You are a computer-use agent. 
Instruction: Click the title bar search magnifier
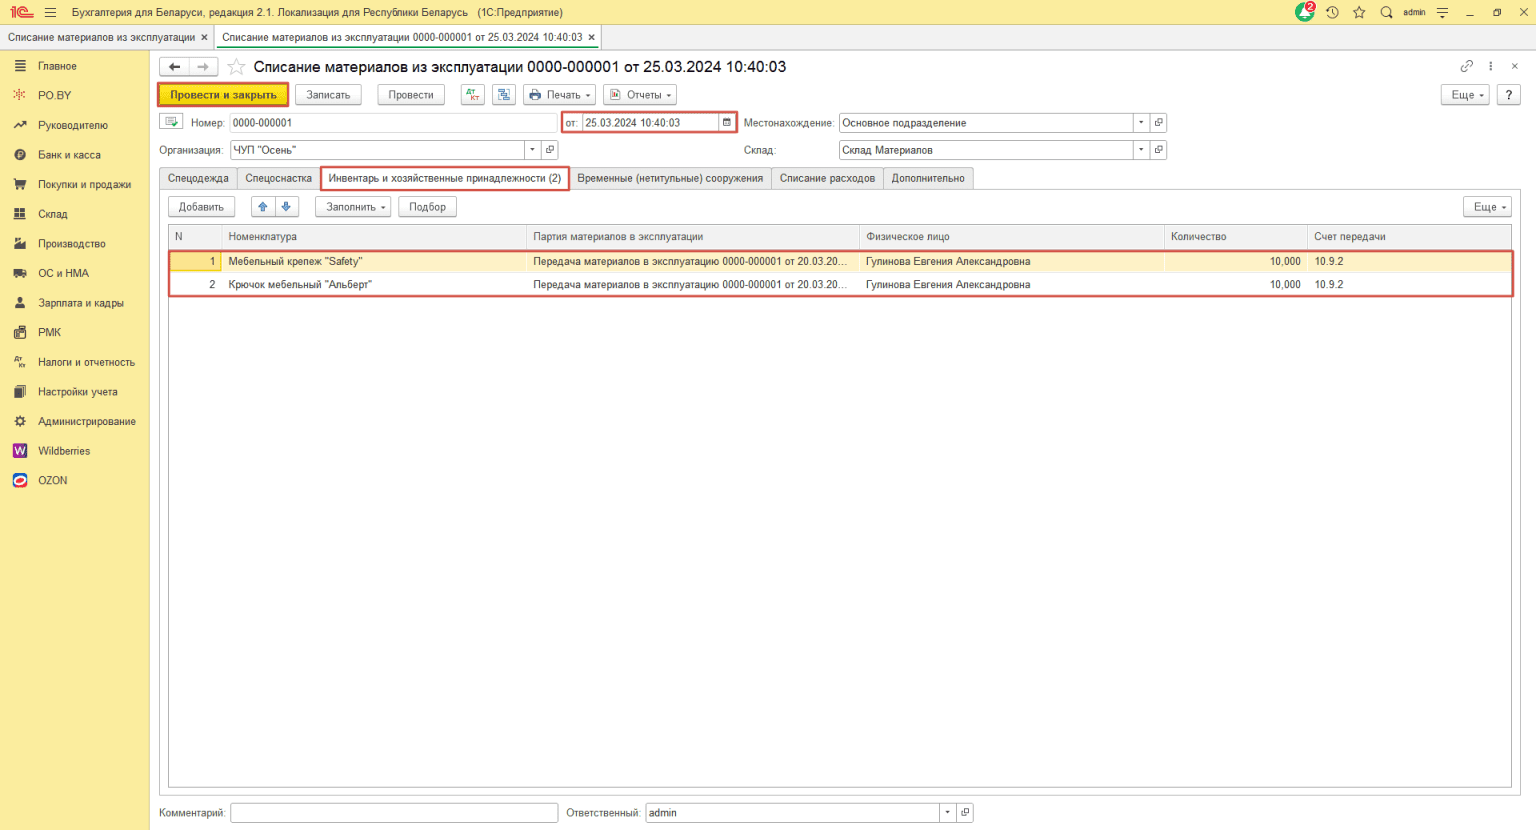pos(1386,12)
